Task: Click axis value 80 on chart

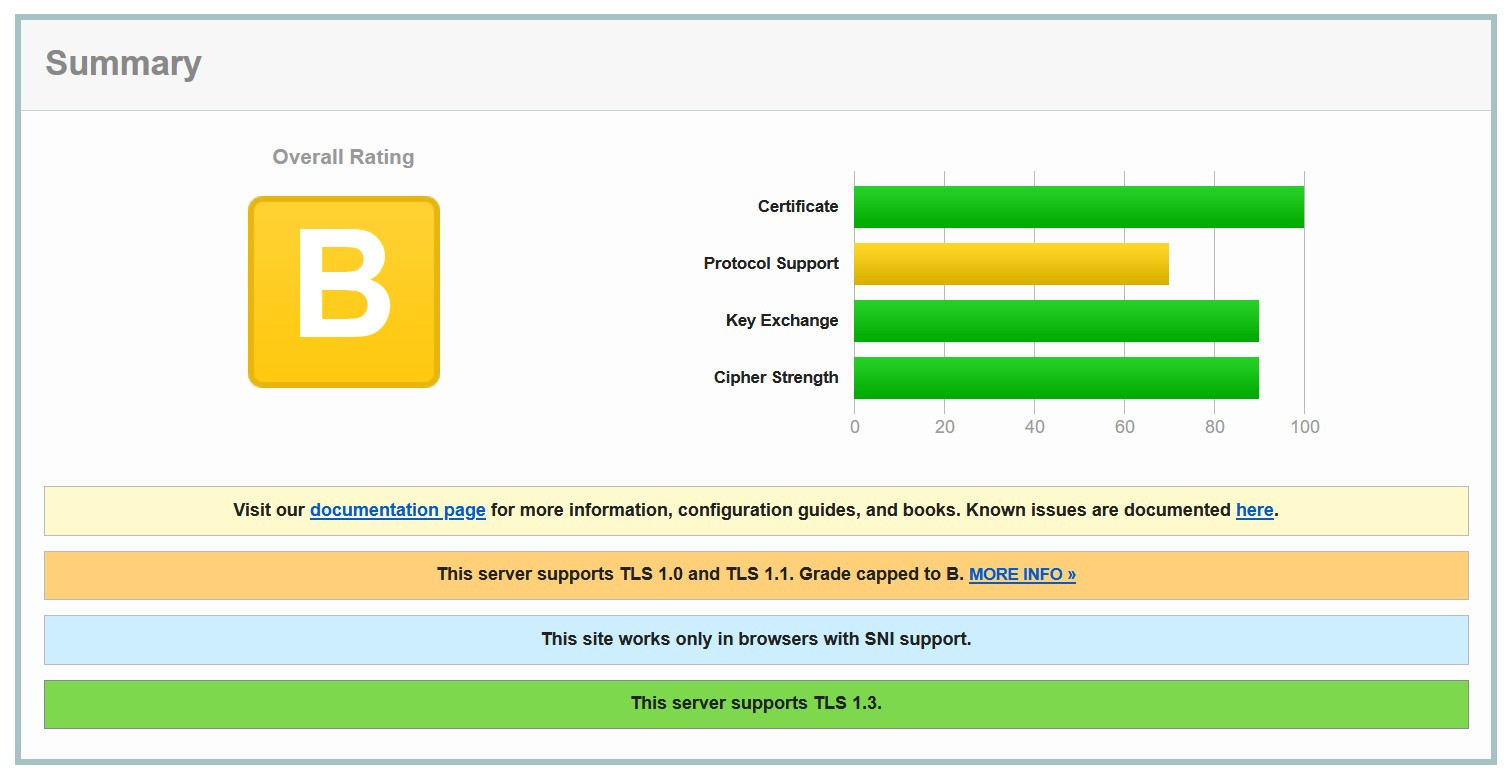Action: 1214,427
